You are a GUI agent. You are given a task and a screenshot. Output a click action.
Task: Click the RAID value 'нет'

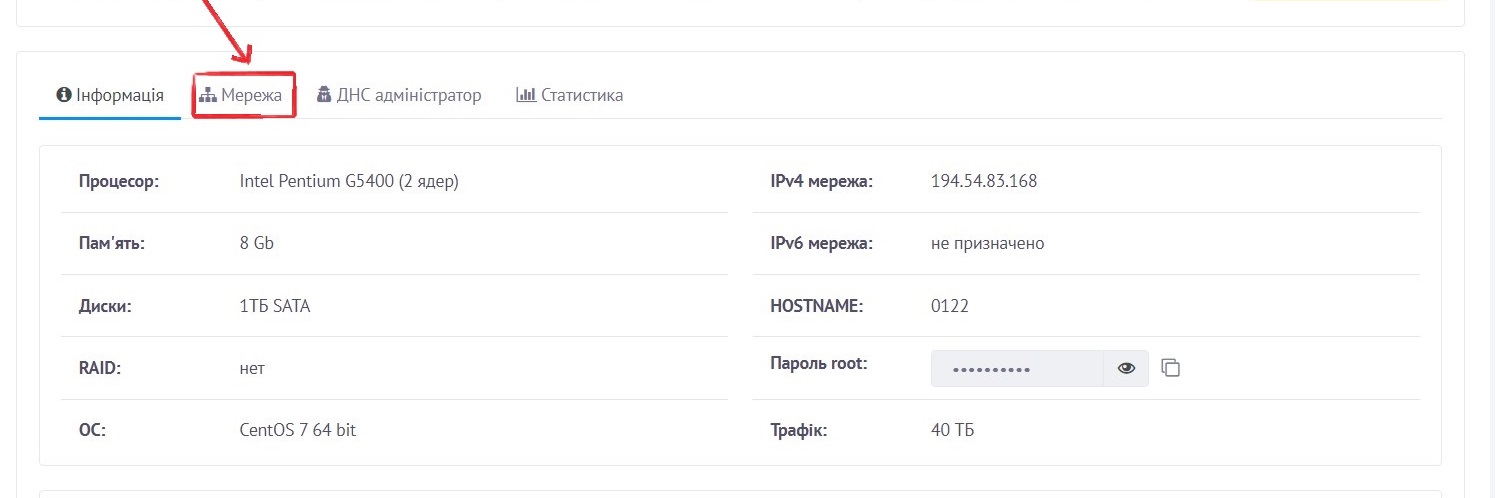click(252, 369)
